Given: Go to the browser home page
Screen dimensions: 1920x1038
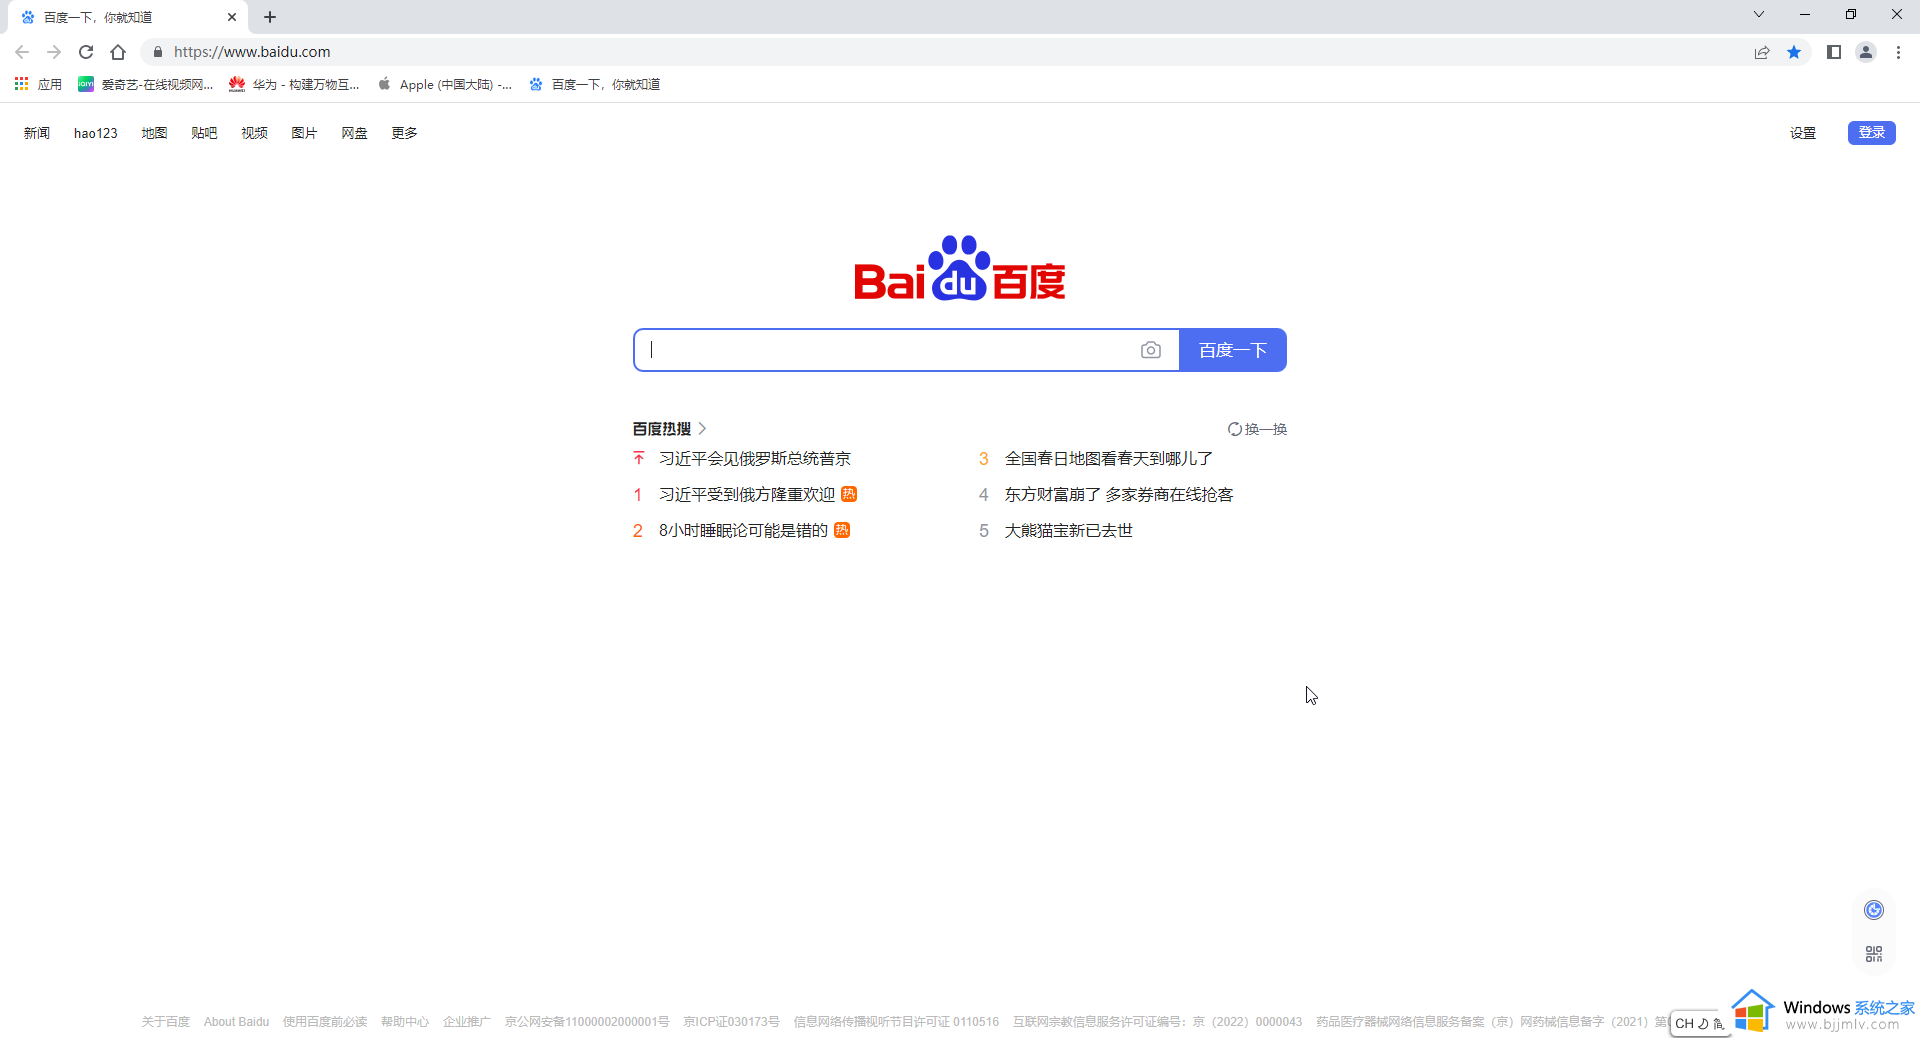Looking at the screenshot, I should click(x=118, y=52).
